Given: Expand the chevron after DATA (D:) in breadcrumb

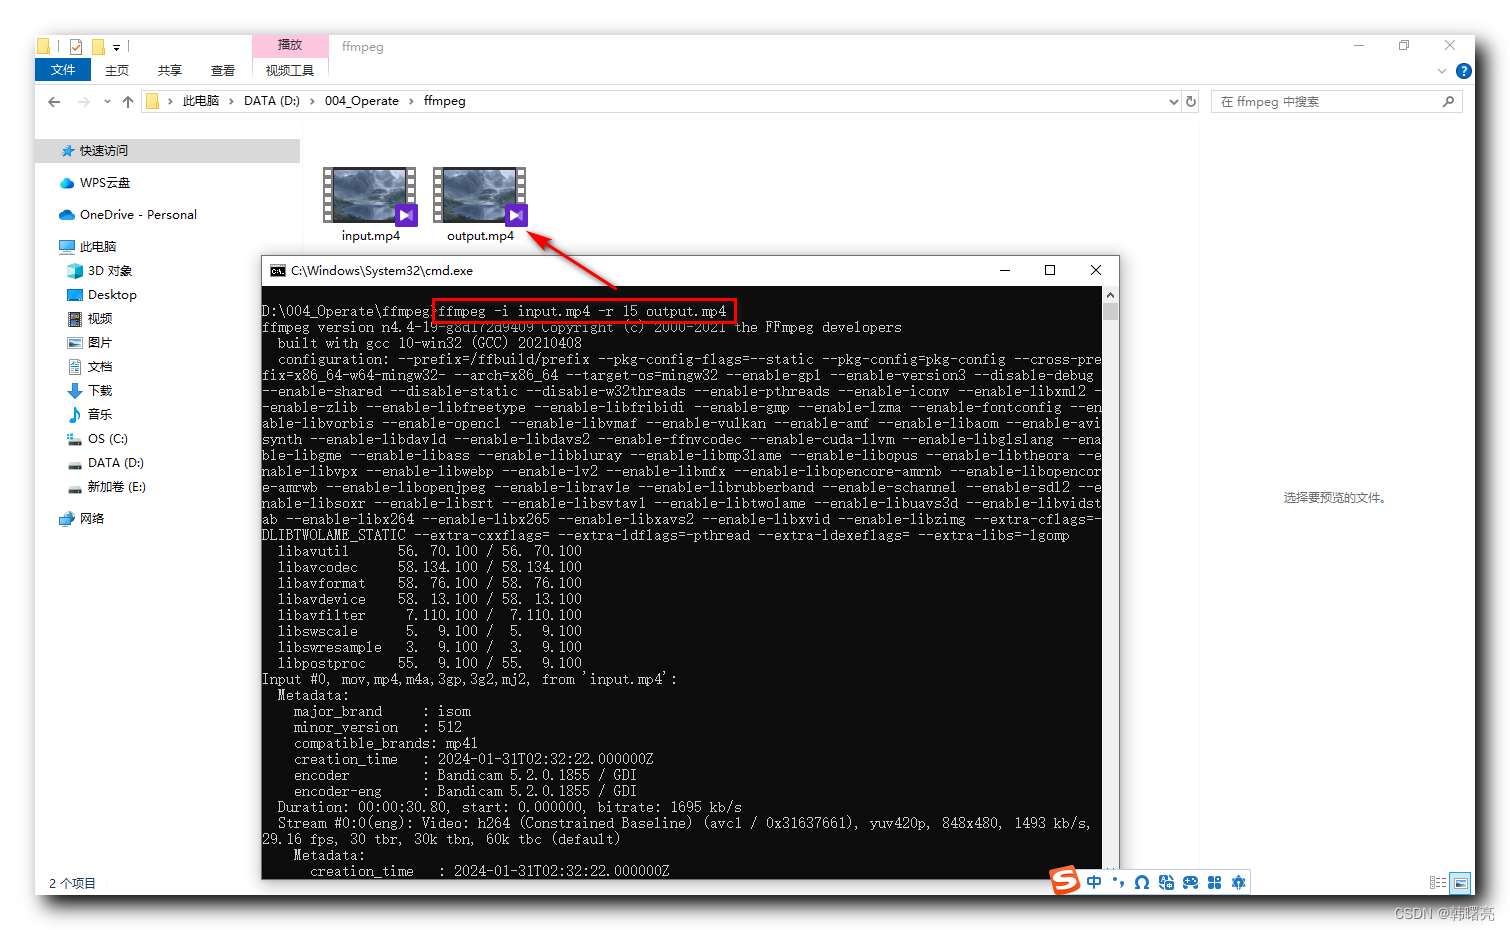Looking at the screenshot, I should 313,101.
